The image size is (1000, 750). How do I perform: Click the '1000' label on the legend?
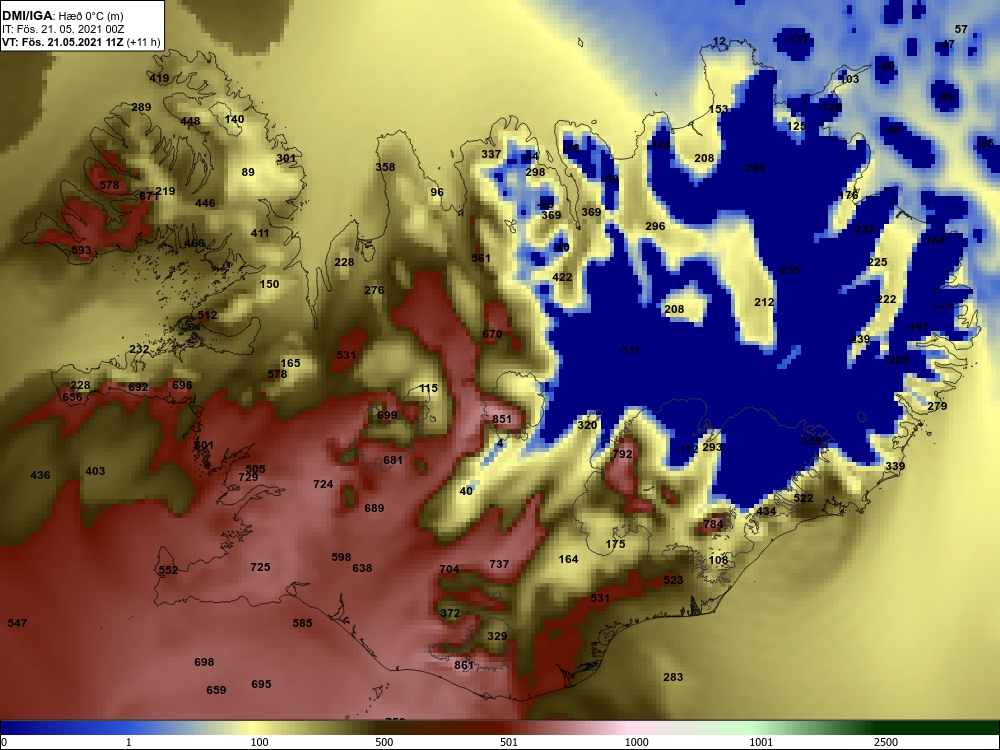pyautogui.click(x=636, y=742)
